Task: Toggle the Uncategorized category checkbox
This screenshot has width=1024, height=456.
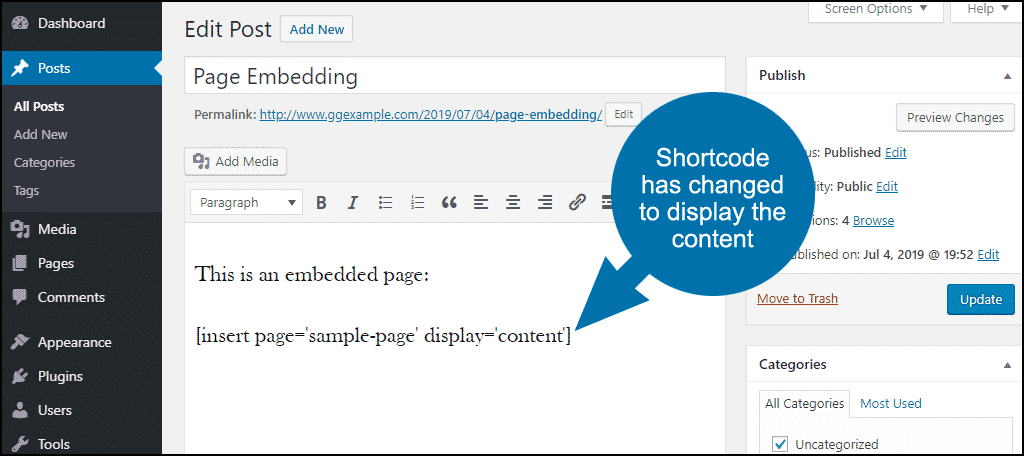Action: [x=781, y=443]
